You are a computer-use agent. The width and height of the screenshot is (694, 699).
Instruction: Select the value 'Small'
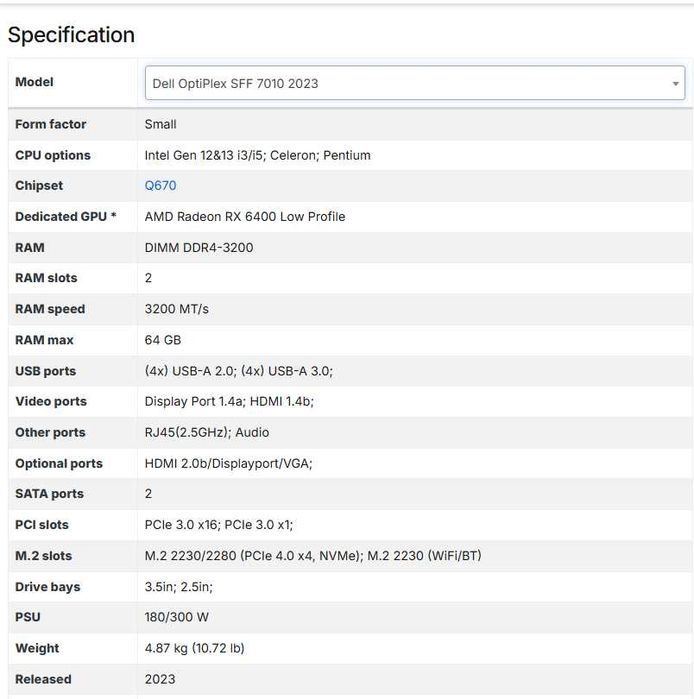pos(160,124)
